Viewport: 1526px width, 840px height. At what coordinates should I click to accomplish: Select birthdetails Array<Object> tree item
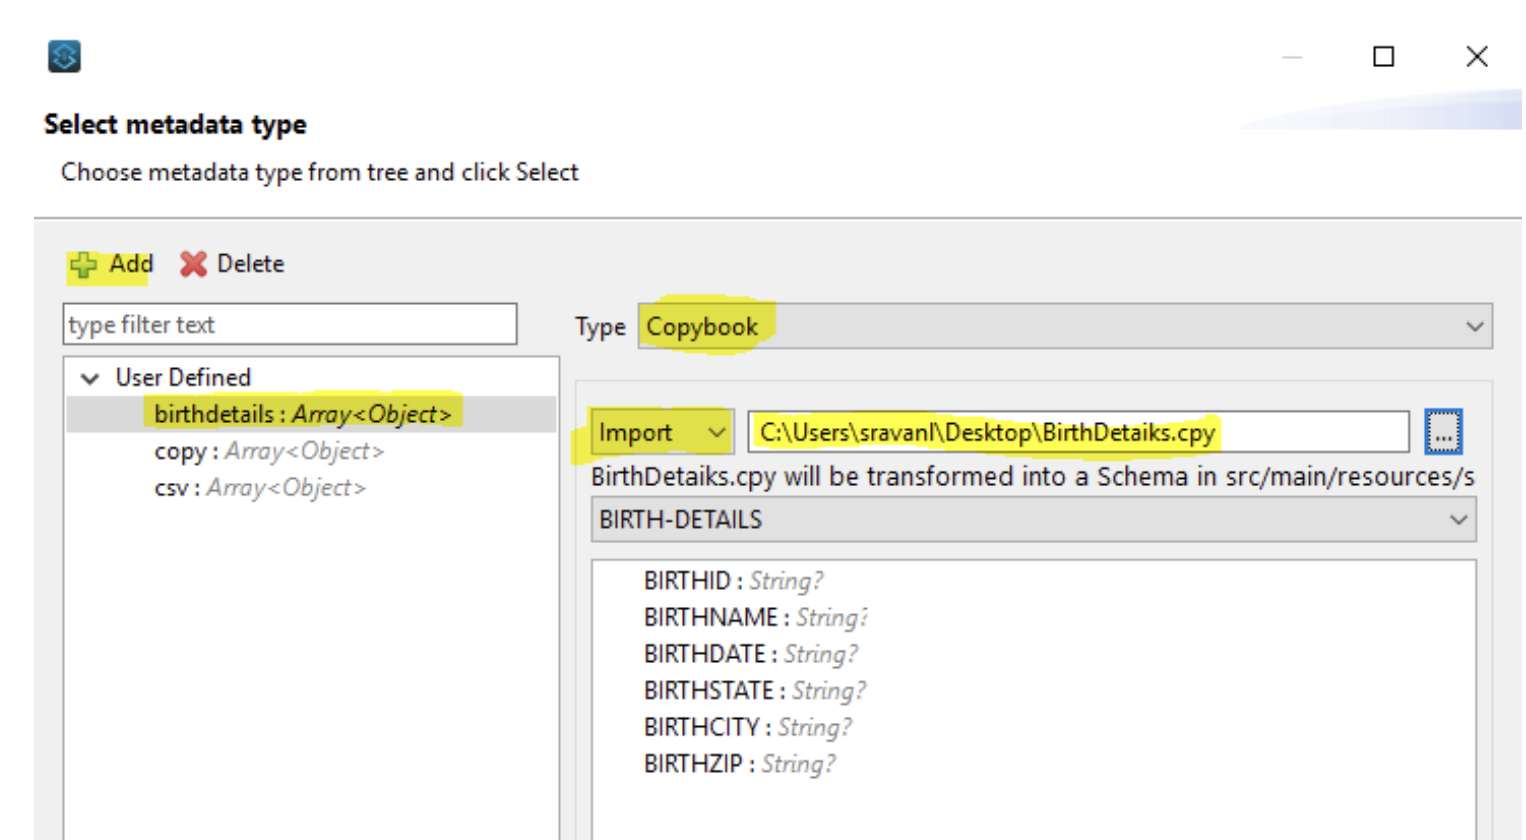coord(303,414)
